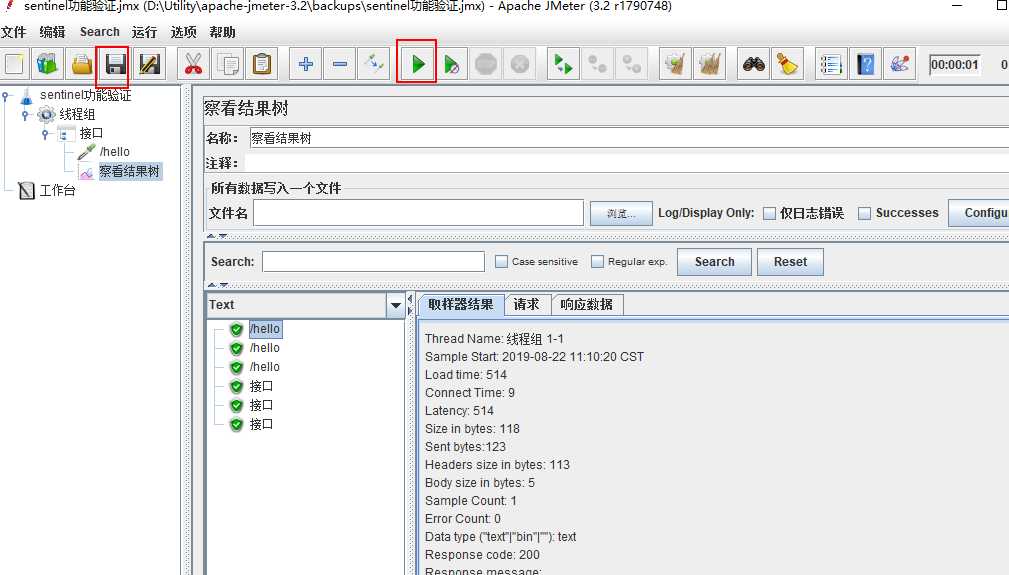Select the last 接口 result entry
This screenshot has width=1009, height=575.
pyautogui.click(x=261, y=424)
